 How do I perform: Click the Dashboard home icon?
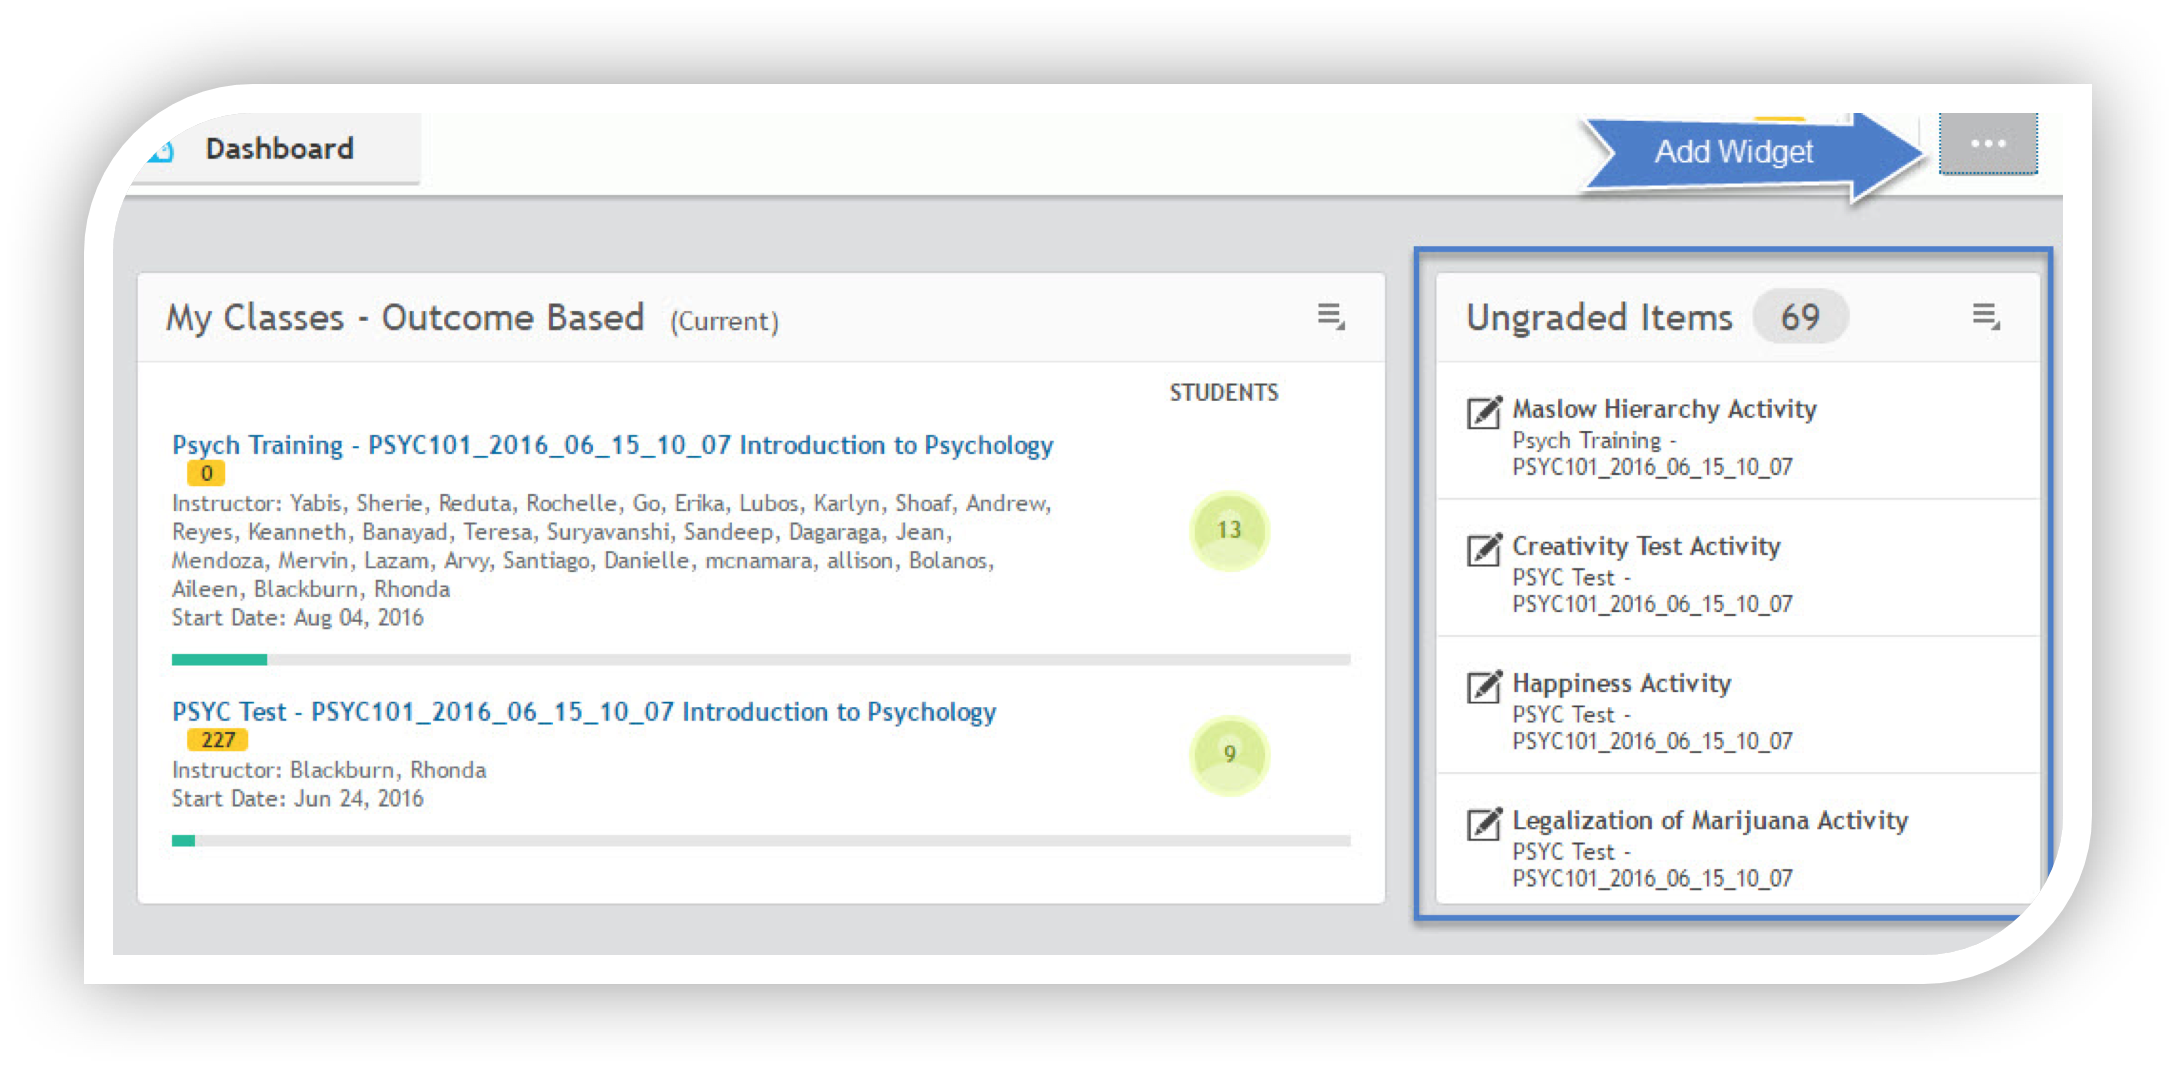pyautogui.click(x=160, y=151)
